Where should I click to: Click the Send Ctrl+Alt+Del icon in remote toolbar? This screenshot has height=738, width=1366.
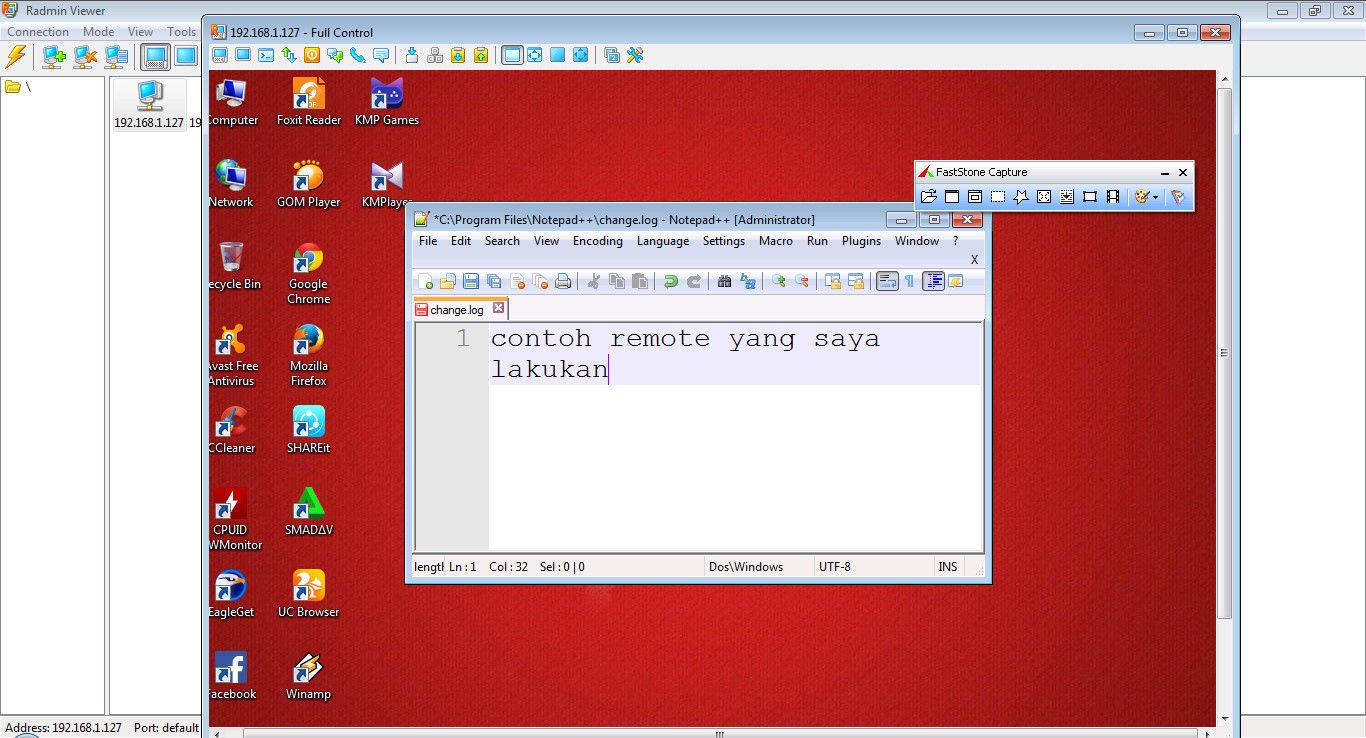tap(435, 55)
